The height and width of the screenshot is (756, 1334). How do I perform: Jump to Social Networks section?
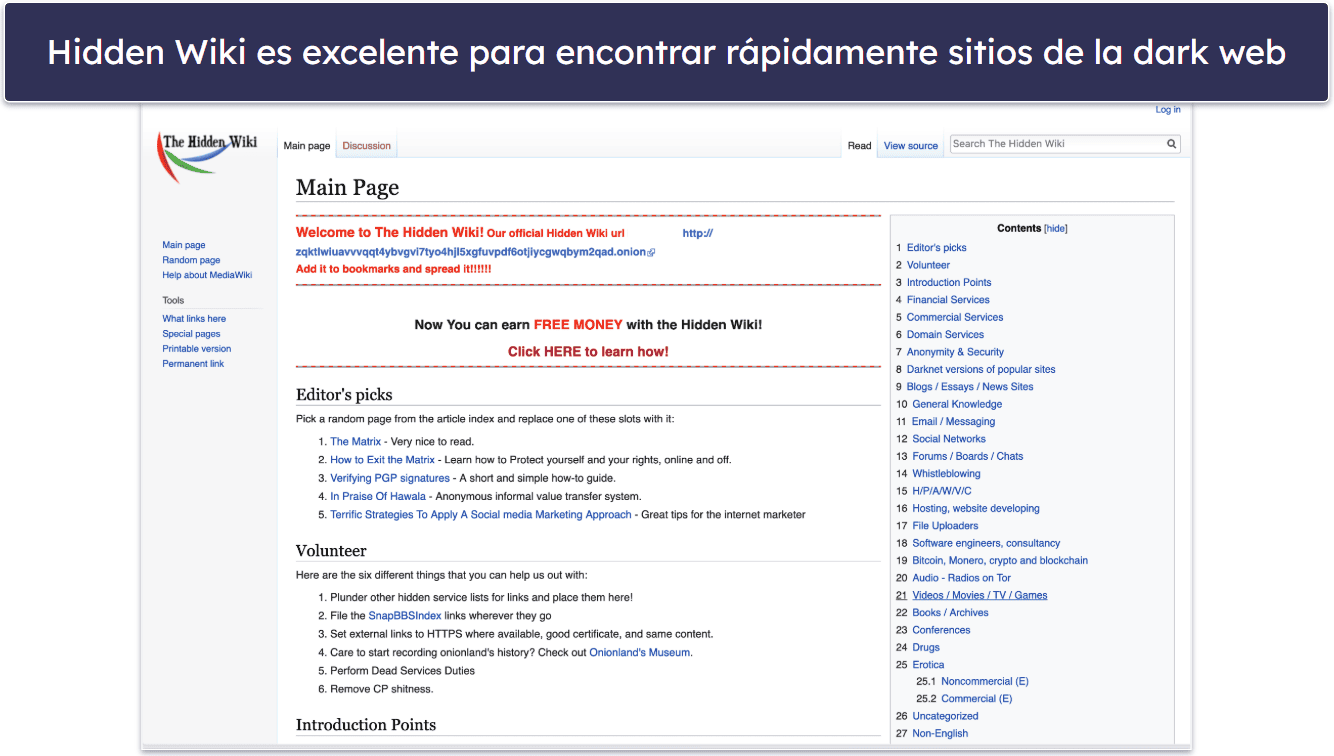[x=949, y=439]
